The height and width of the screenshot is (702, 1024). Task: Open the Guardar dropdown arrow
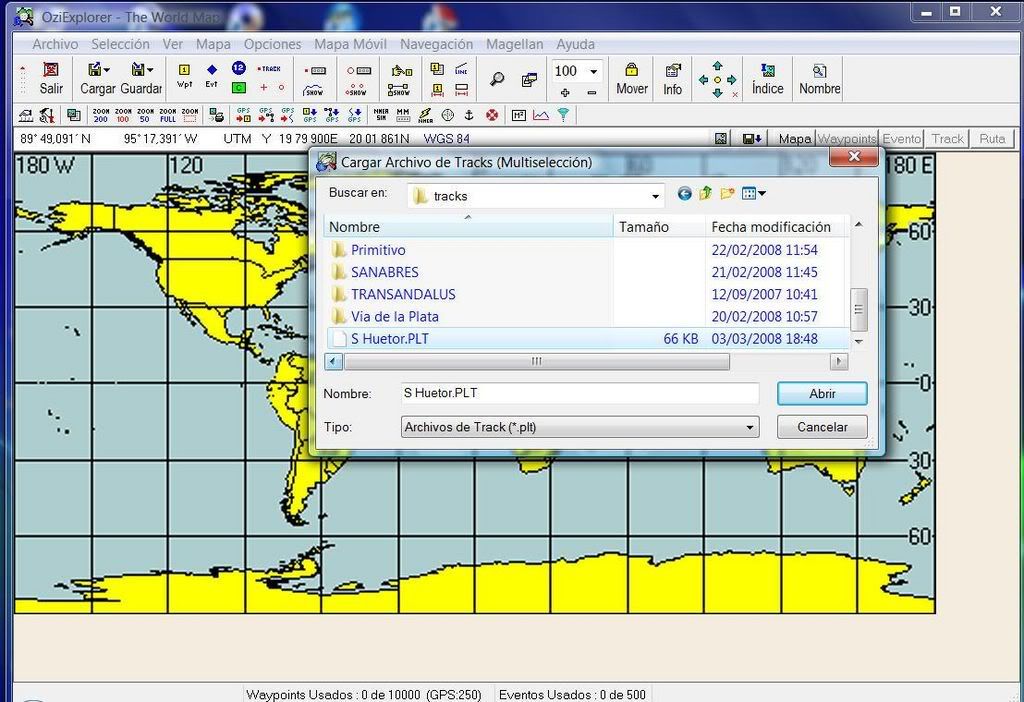pyautogui.click(x=150, y=70)
